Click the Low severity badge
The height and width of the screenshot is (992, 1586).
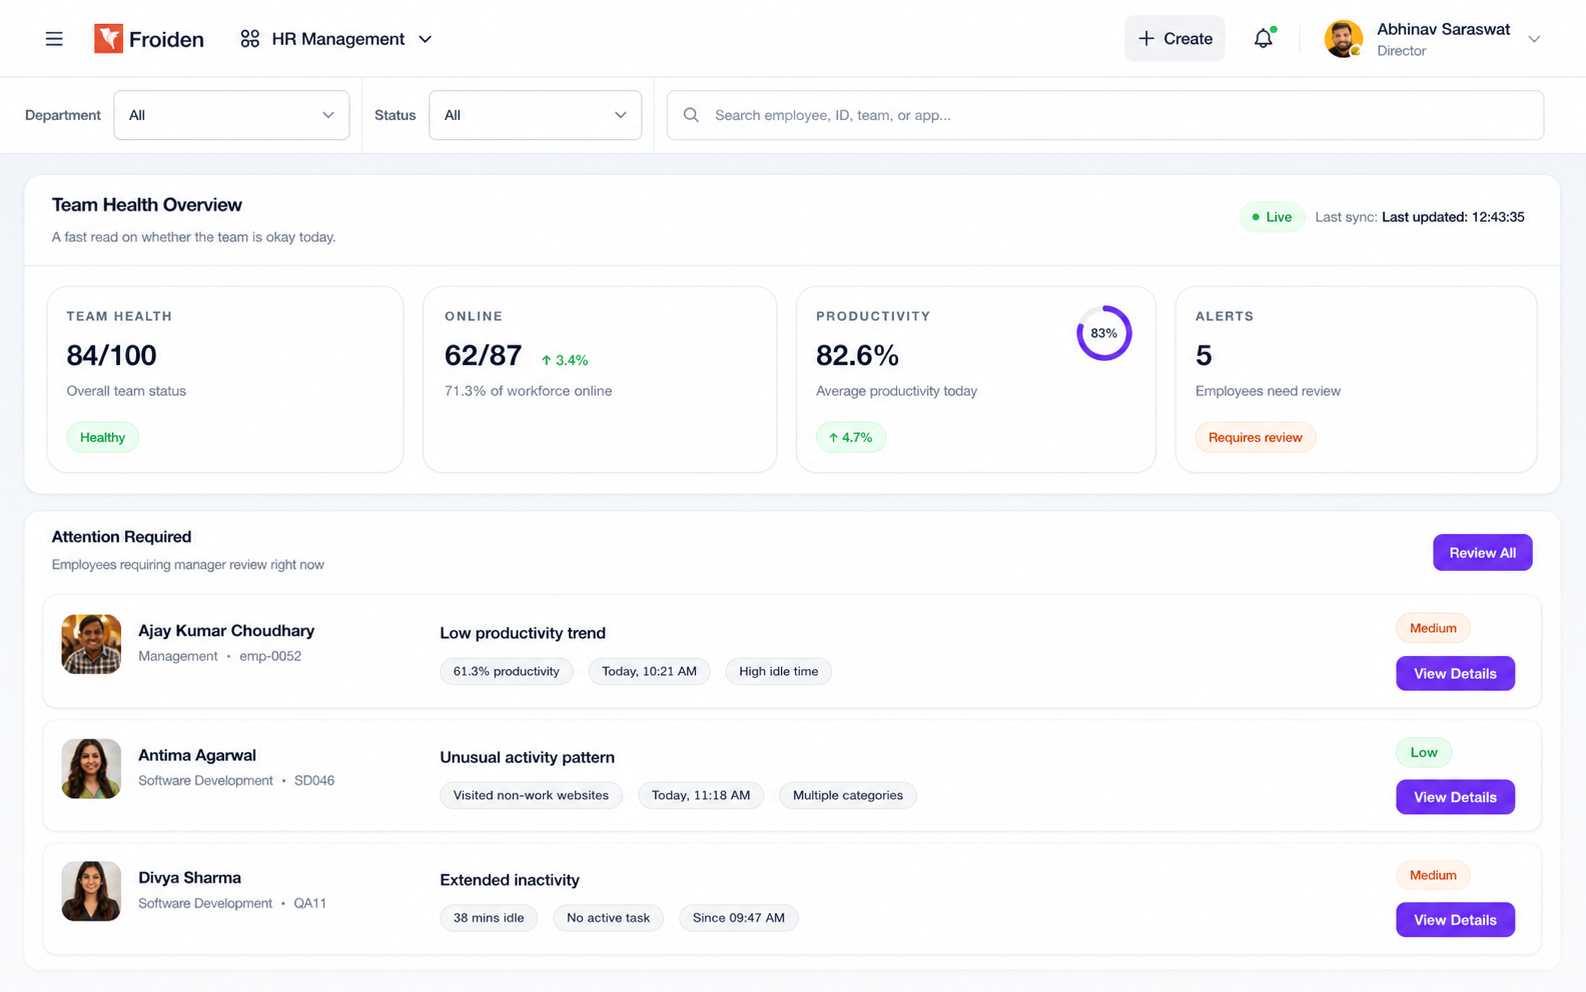point(1423,752)
